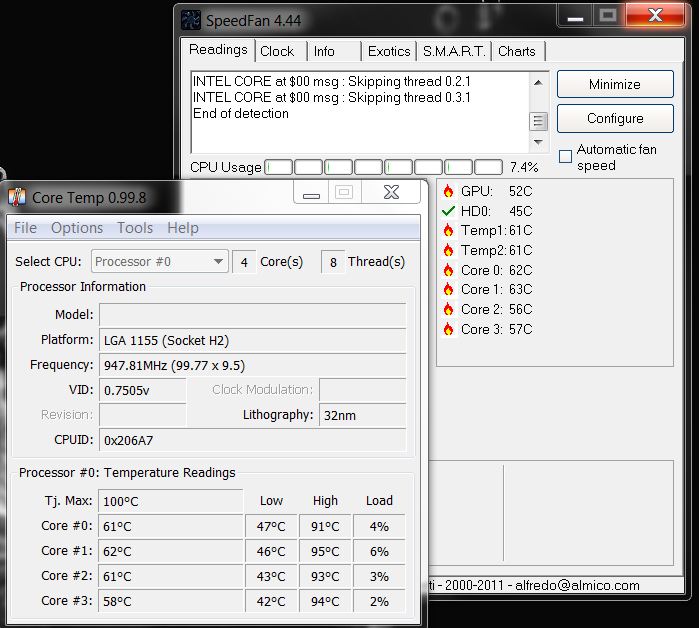Click the flame icon beside SpeedFan Core 3
Screen dimensions: 699x628
tap(448, 329)
